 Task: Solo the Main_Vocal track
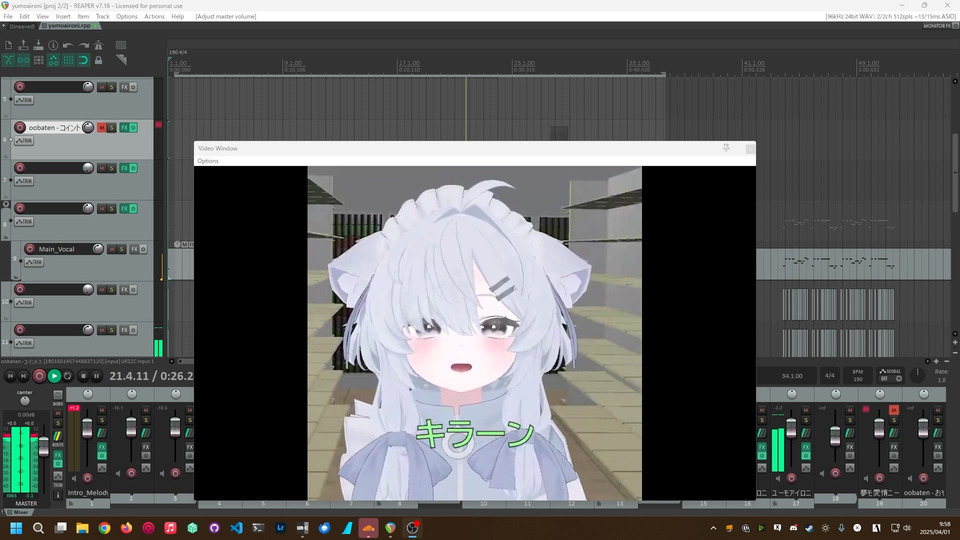tap(121, 249)
